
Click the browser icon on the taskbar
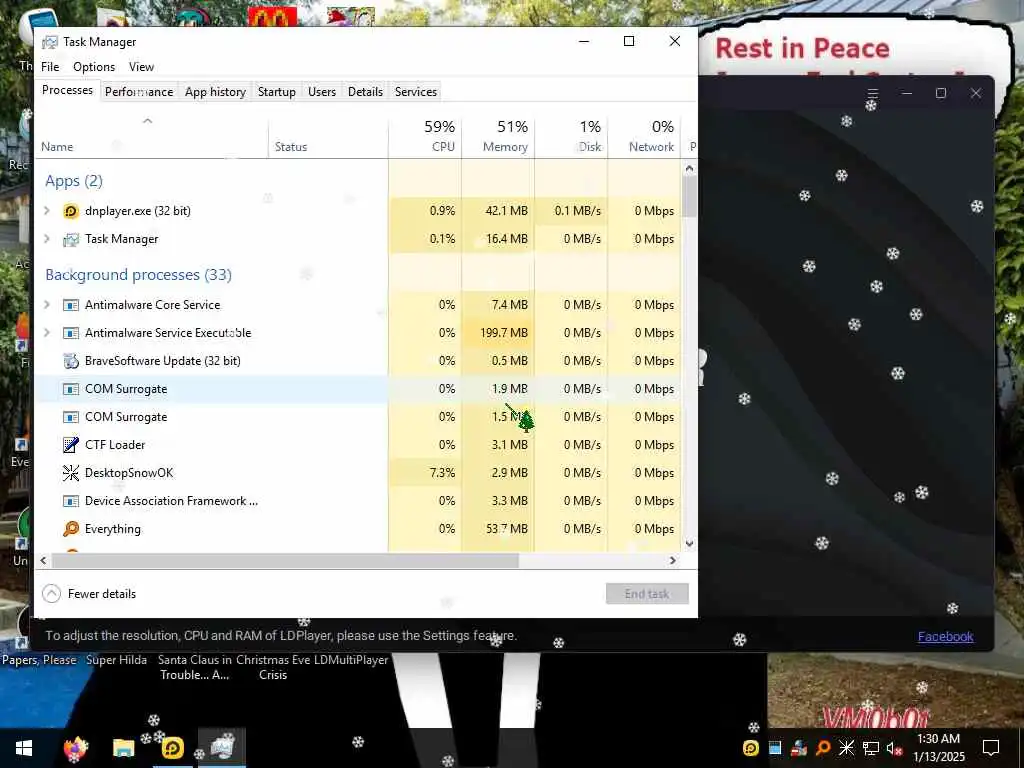click(x=75, y=748)
